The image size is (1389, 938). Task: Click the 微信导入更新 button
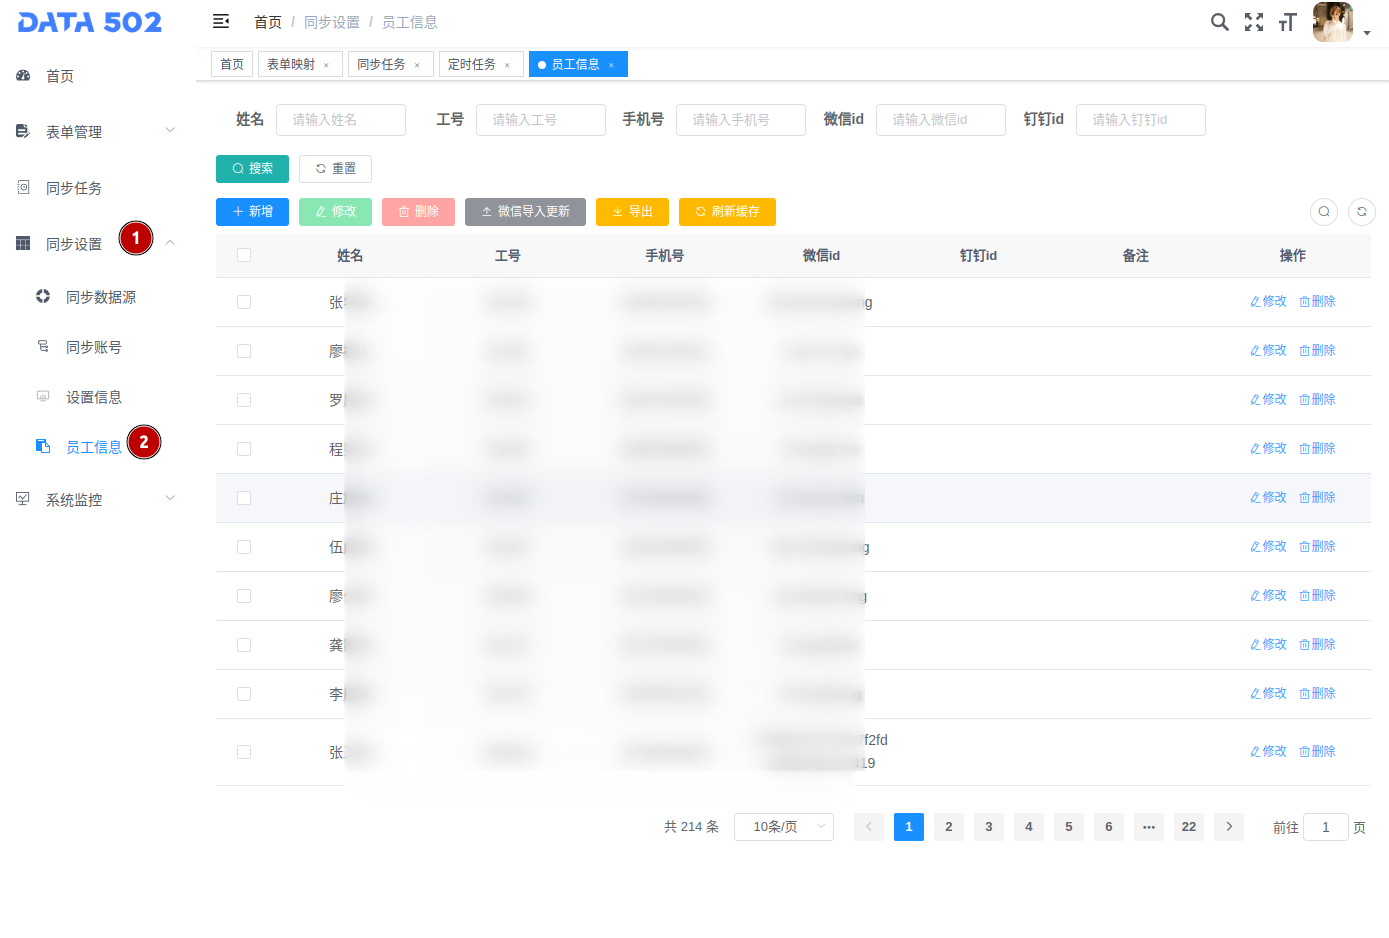pos(525,212)
